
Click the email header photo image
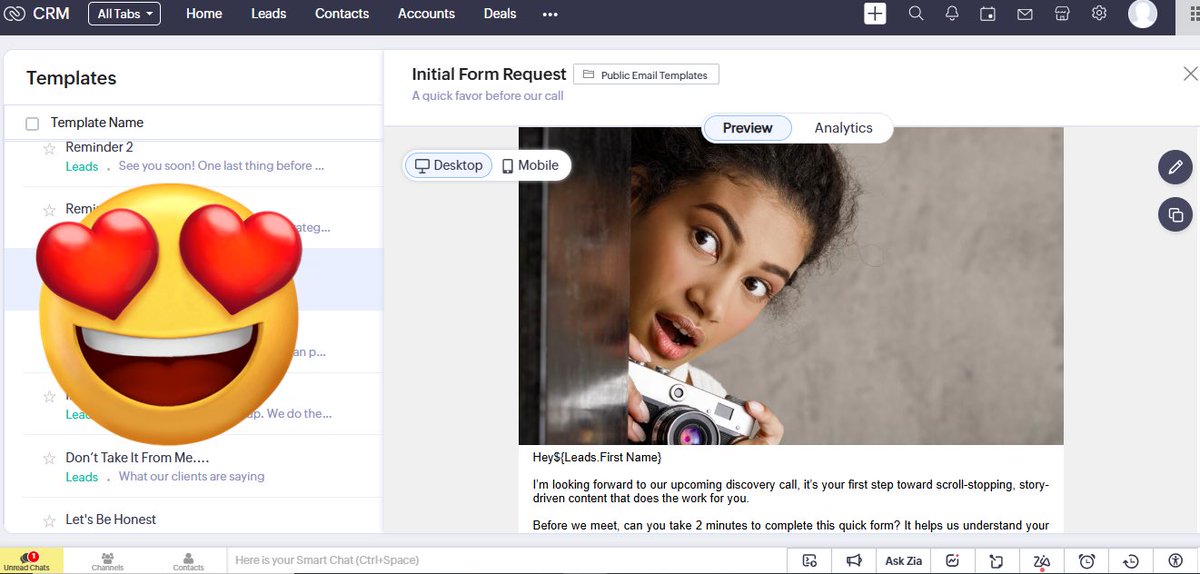(x=791, y=286)
